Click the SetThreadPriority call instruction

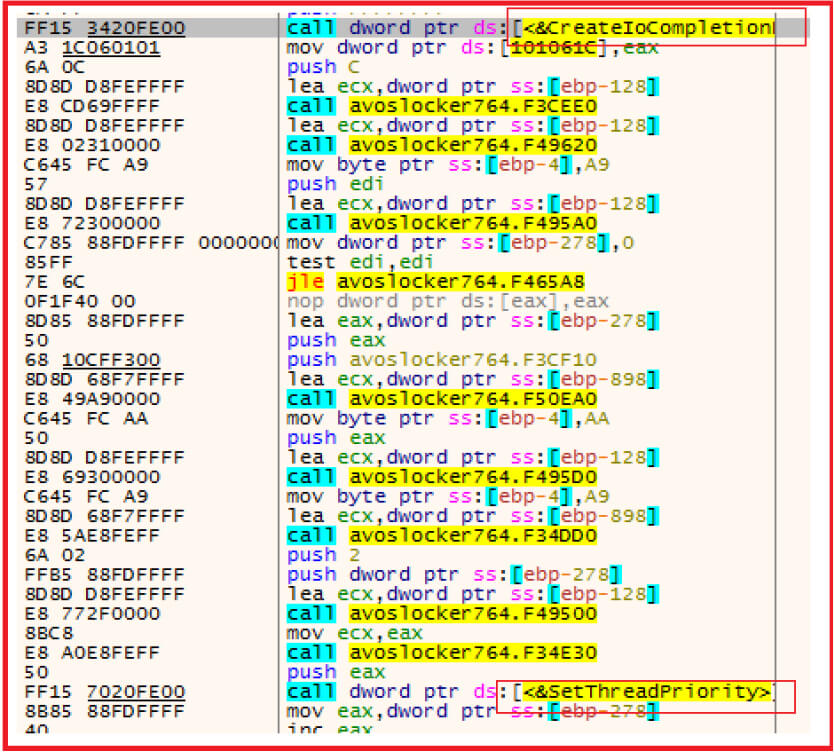(530, 692)
